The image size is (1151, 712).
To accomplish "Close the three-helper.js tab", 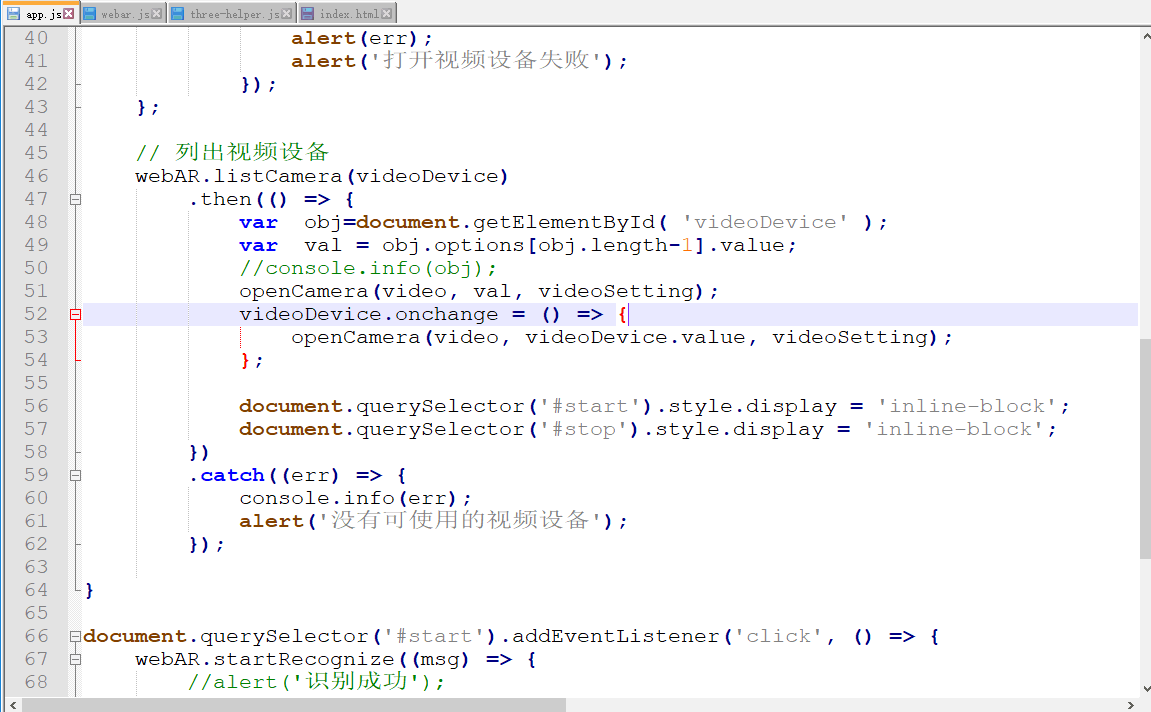I will click(x=287, y=13).
